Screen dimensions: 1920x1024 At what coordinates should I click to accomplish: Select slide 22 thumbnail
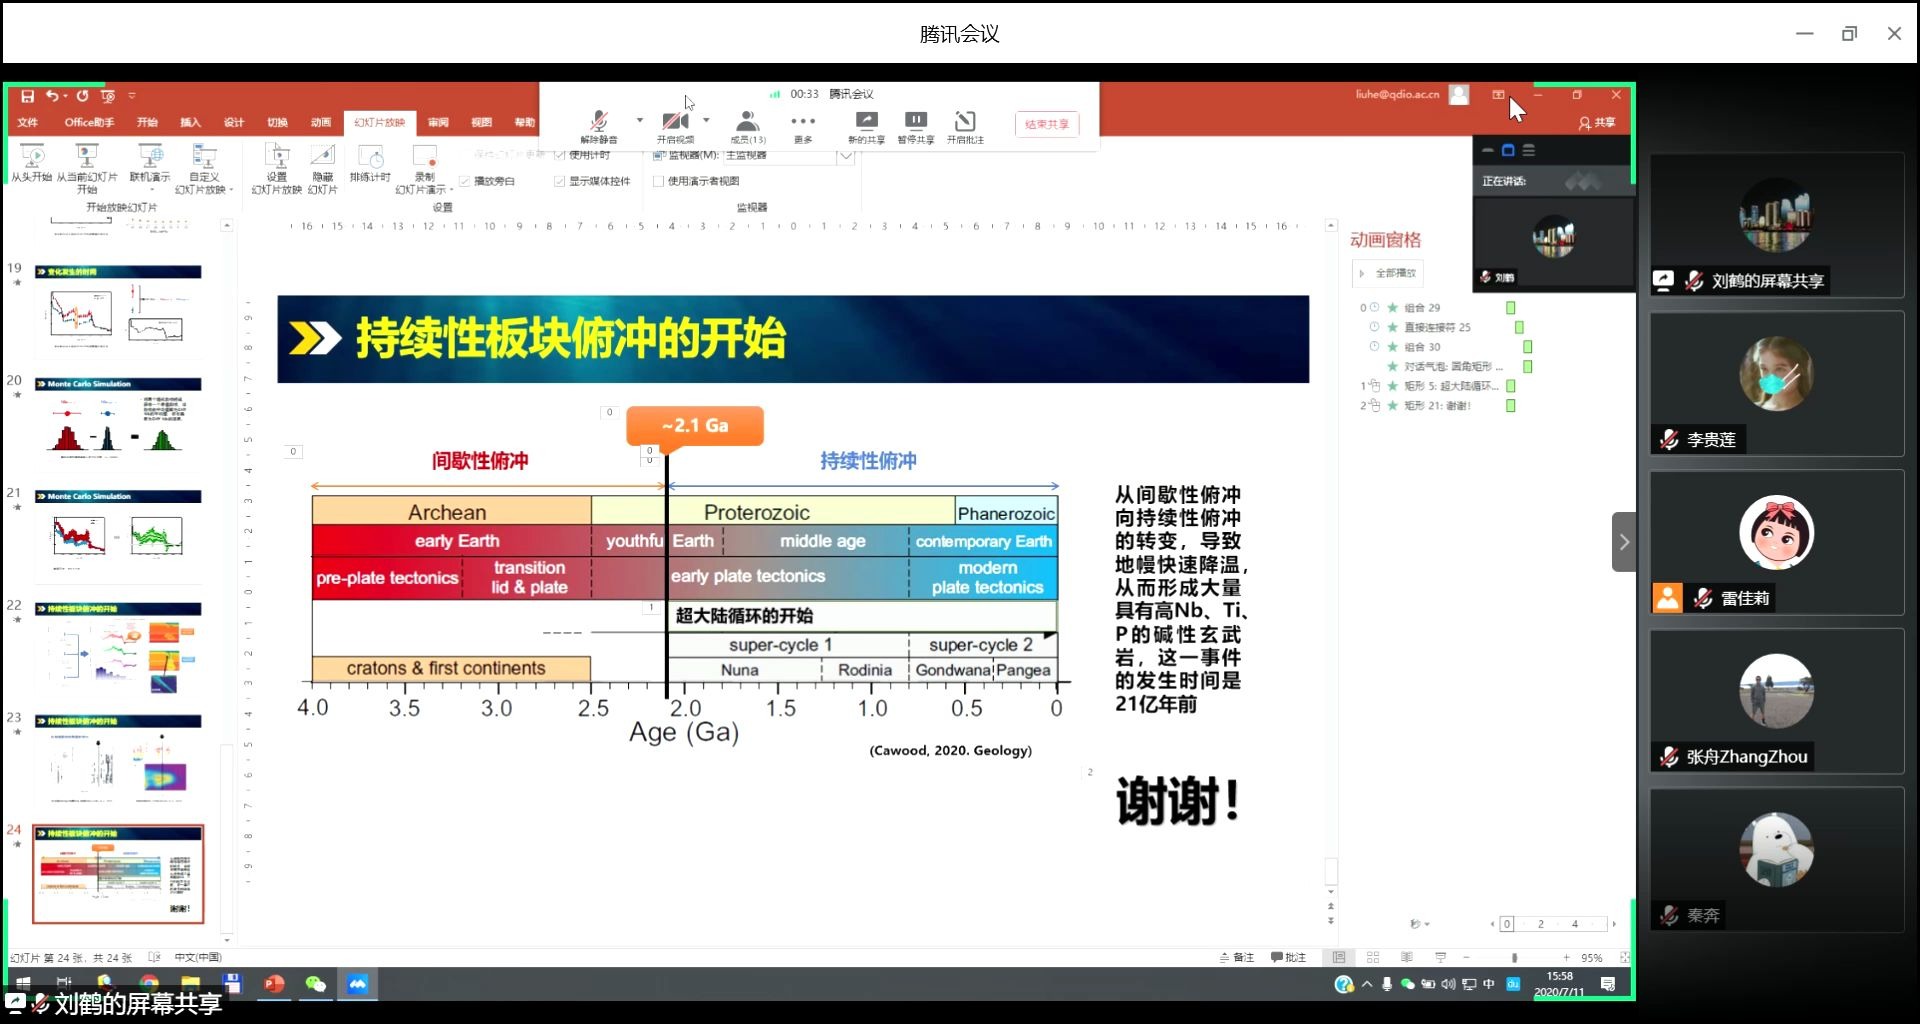pos(118,648)
